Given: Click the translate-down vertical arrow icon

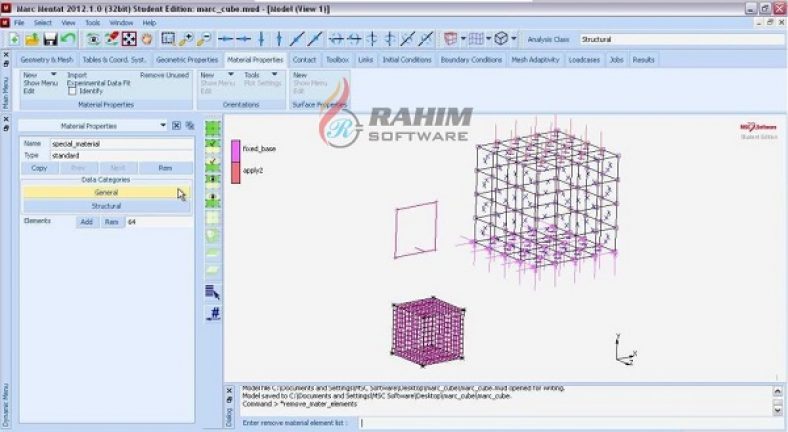Looking at the screenshot, I should pyautogui.click(x=261, y=39).
